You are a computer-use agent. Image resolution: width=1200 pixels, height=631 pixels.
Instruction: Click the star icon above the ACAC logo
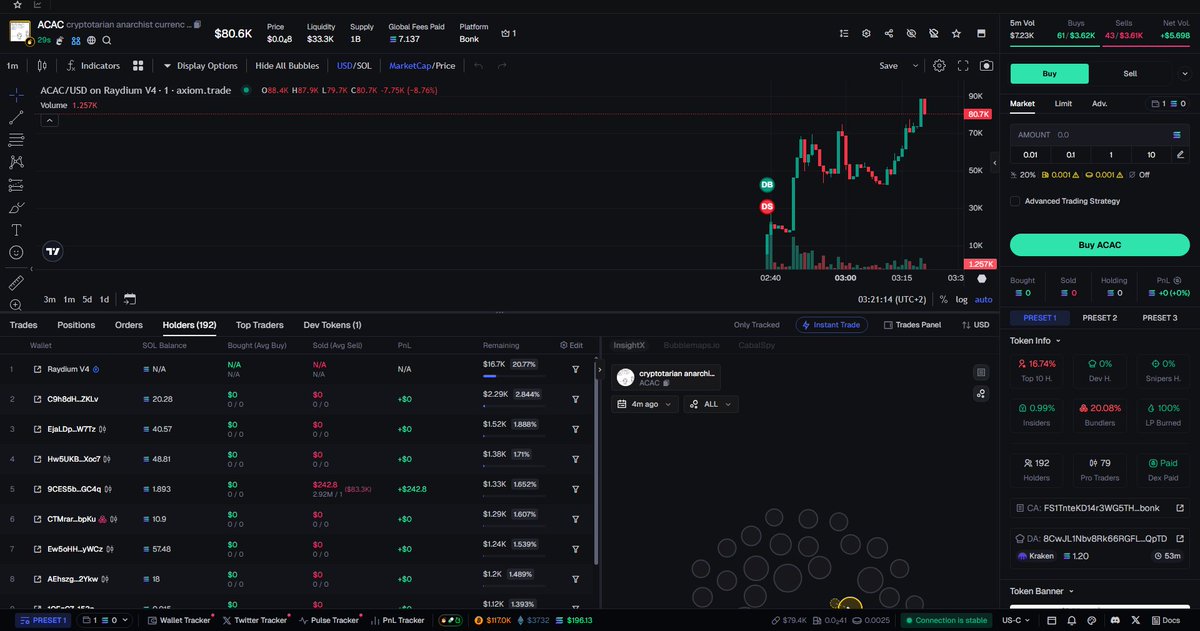(x=17, y=5)
